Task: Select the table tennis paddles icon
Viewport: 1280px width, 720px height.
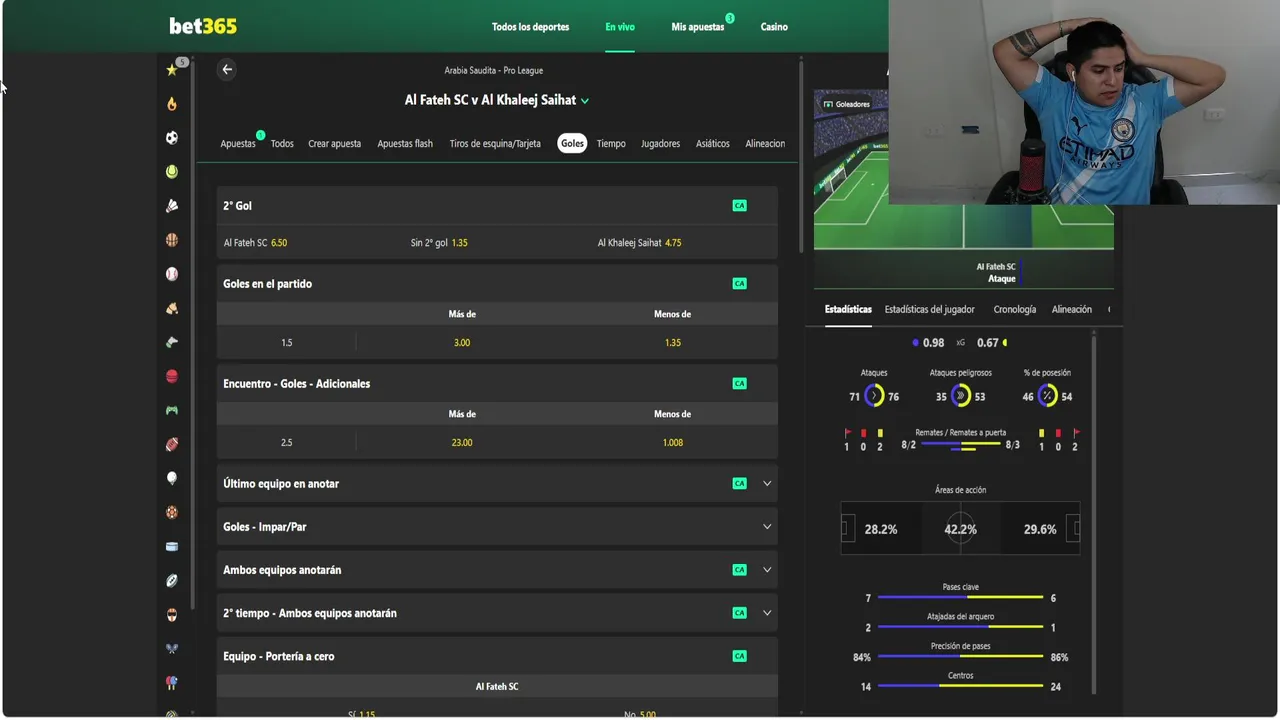Action: tap(172, 682)
